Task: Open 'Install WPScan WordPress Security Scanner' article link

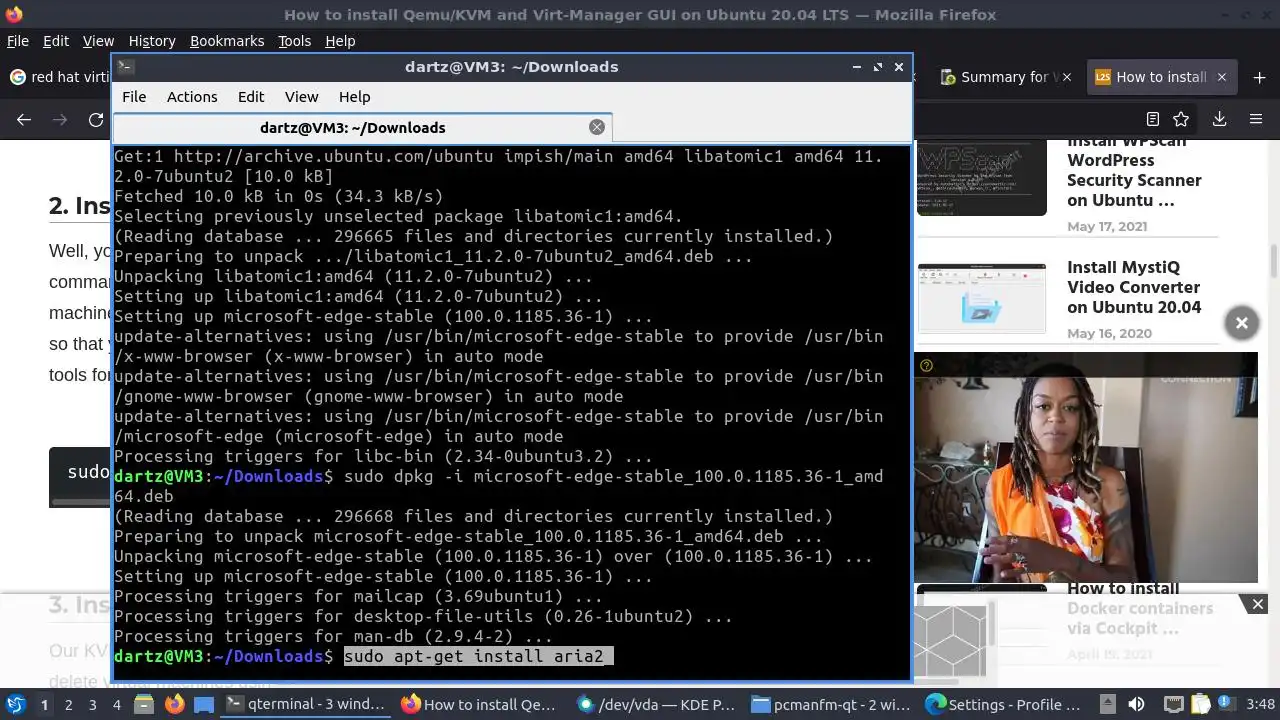Action: [x=1134, y=171]
